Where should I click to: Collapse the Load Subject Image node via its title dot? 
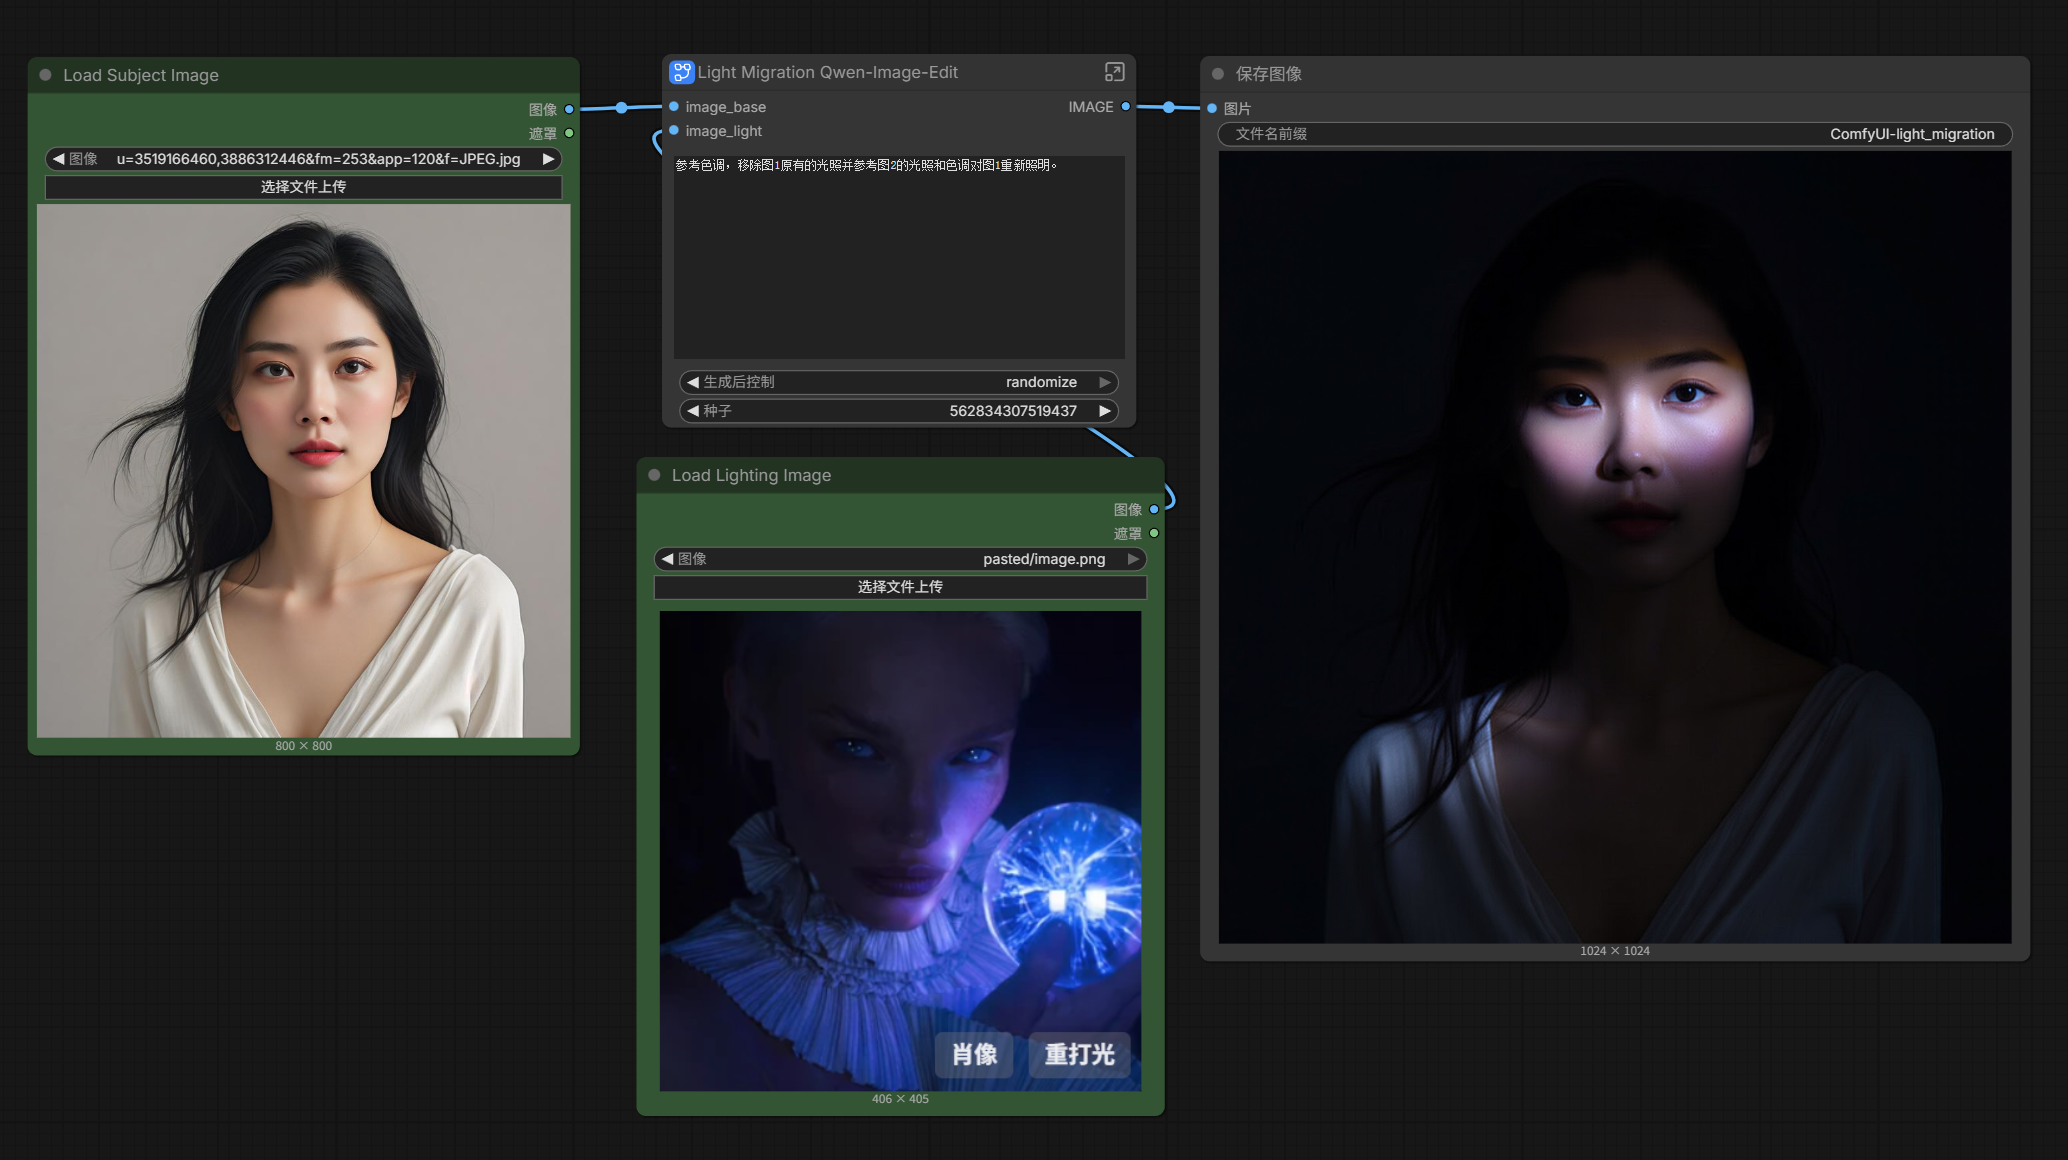point(46,75)
